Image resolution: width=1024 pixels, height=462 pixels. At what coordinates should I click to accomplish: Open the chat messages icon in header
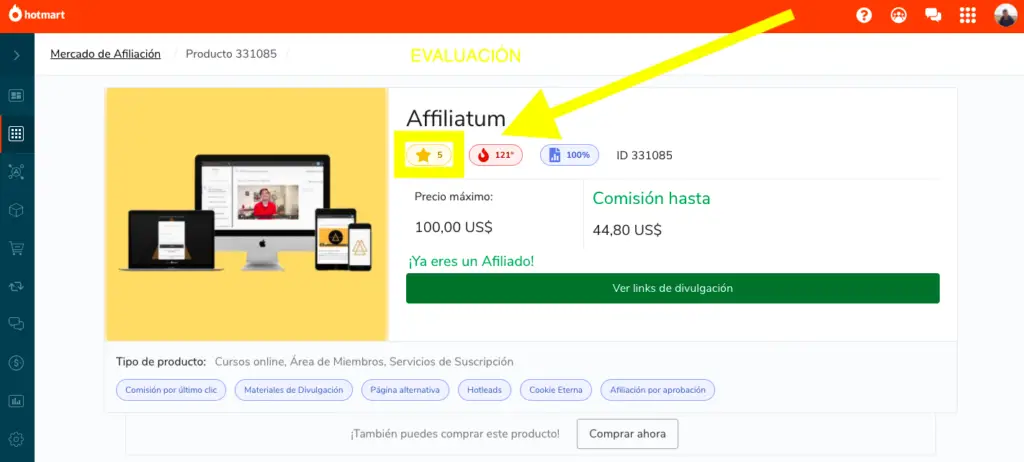click(933, 16)
